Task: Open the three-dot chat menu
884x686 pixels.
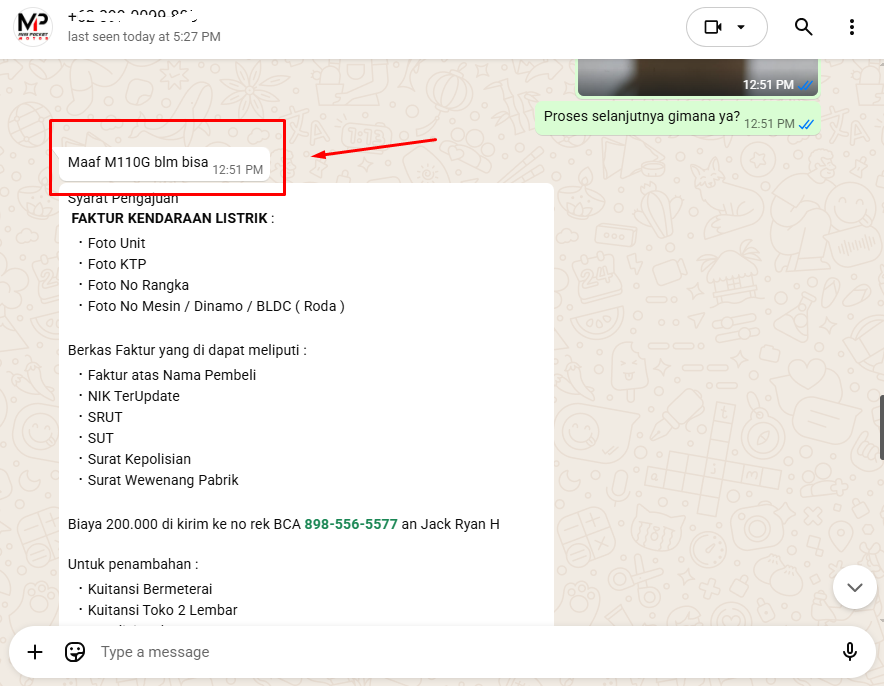Action: tap(851, 27)
